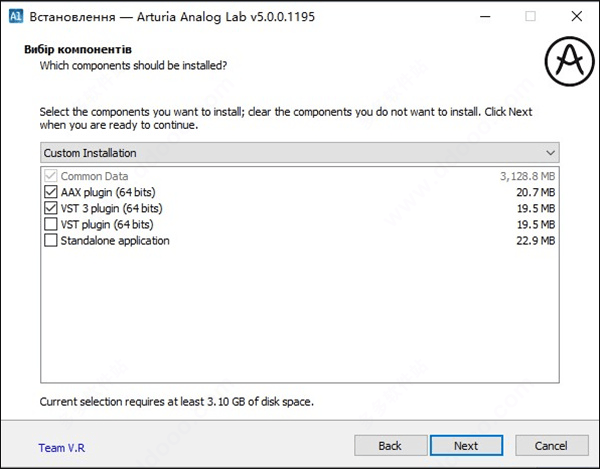Click the maximize window button
Viewport: 600px width, 469px height.
[x=530, y=16]
